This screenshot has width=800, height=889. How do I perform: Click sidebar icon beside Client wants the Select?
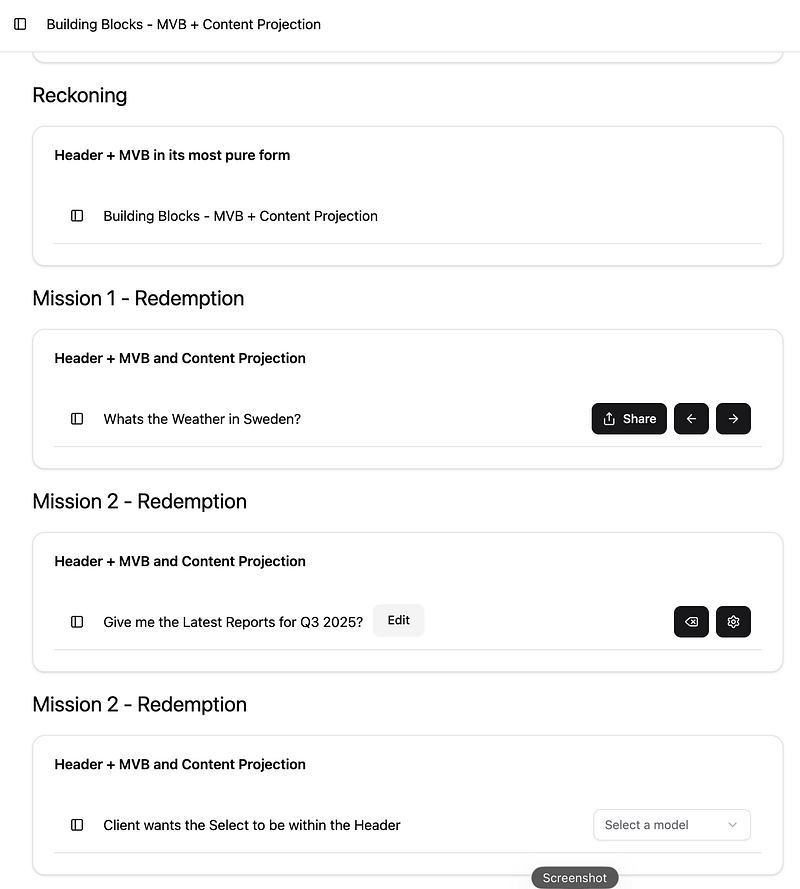77,825
